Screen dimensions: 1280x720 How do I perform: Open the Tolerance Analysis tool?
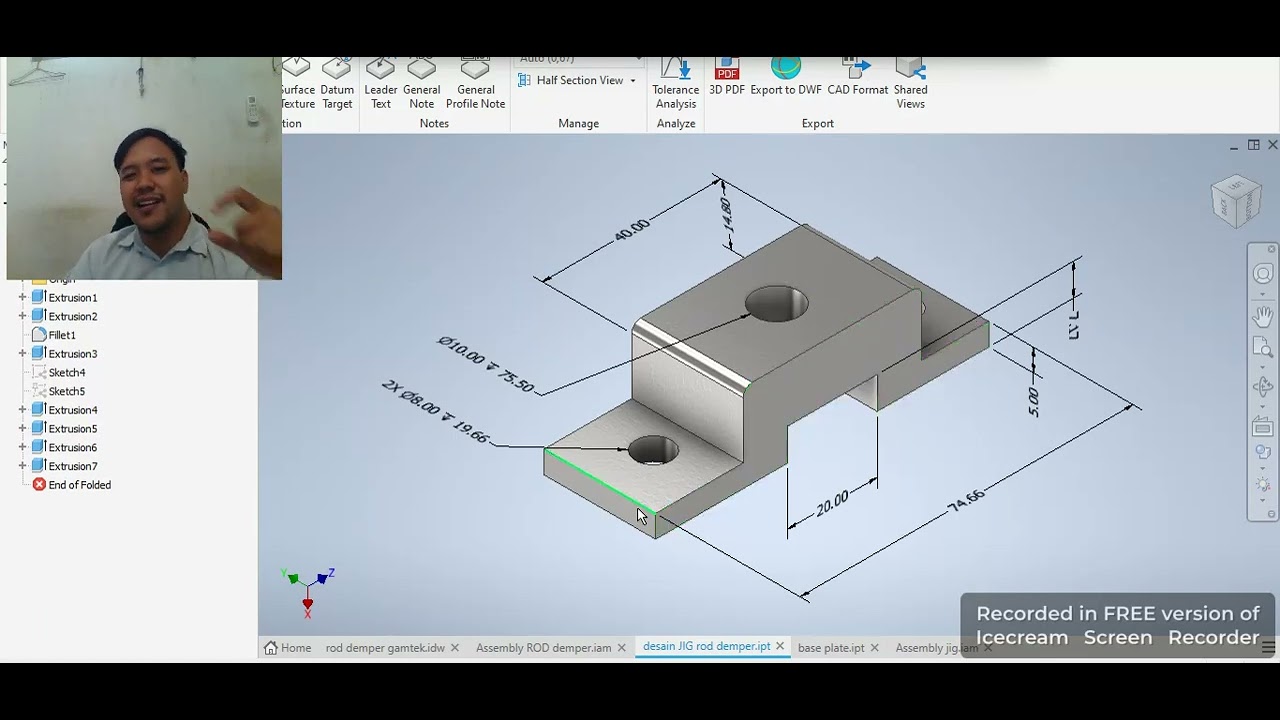(x=676, y=84)
